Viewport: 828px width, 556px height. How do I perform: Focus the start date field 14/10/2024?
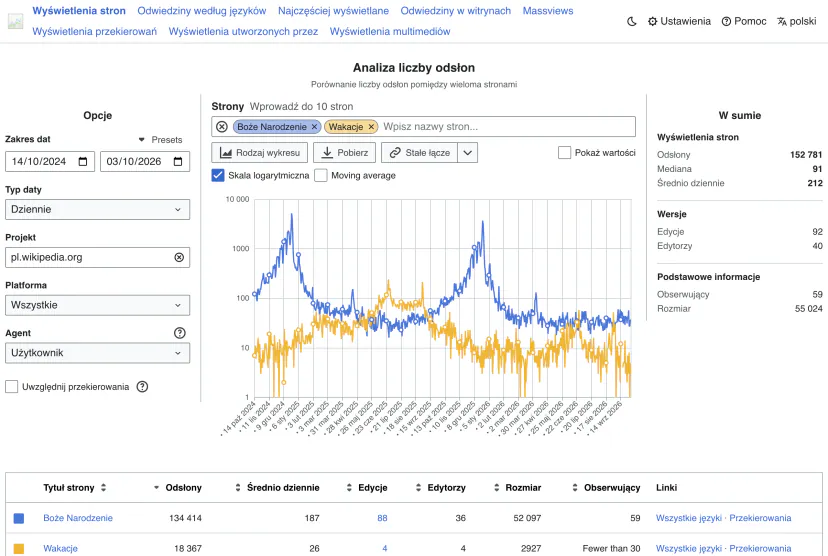(x=50, y=162)
